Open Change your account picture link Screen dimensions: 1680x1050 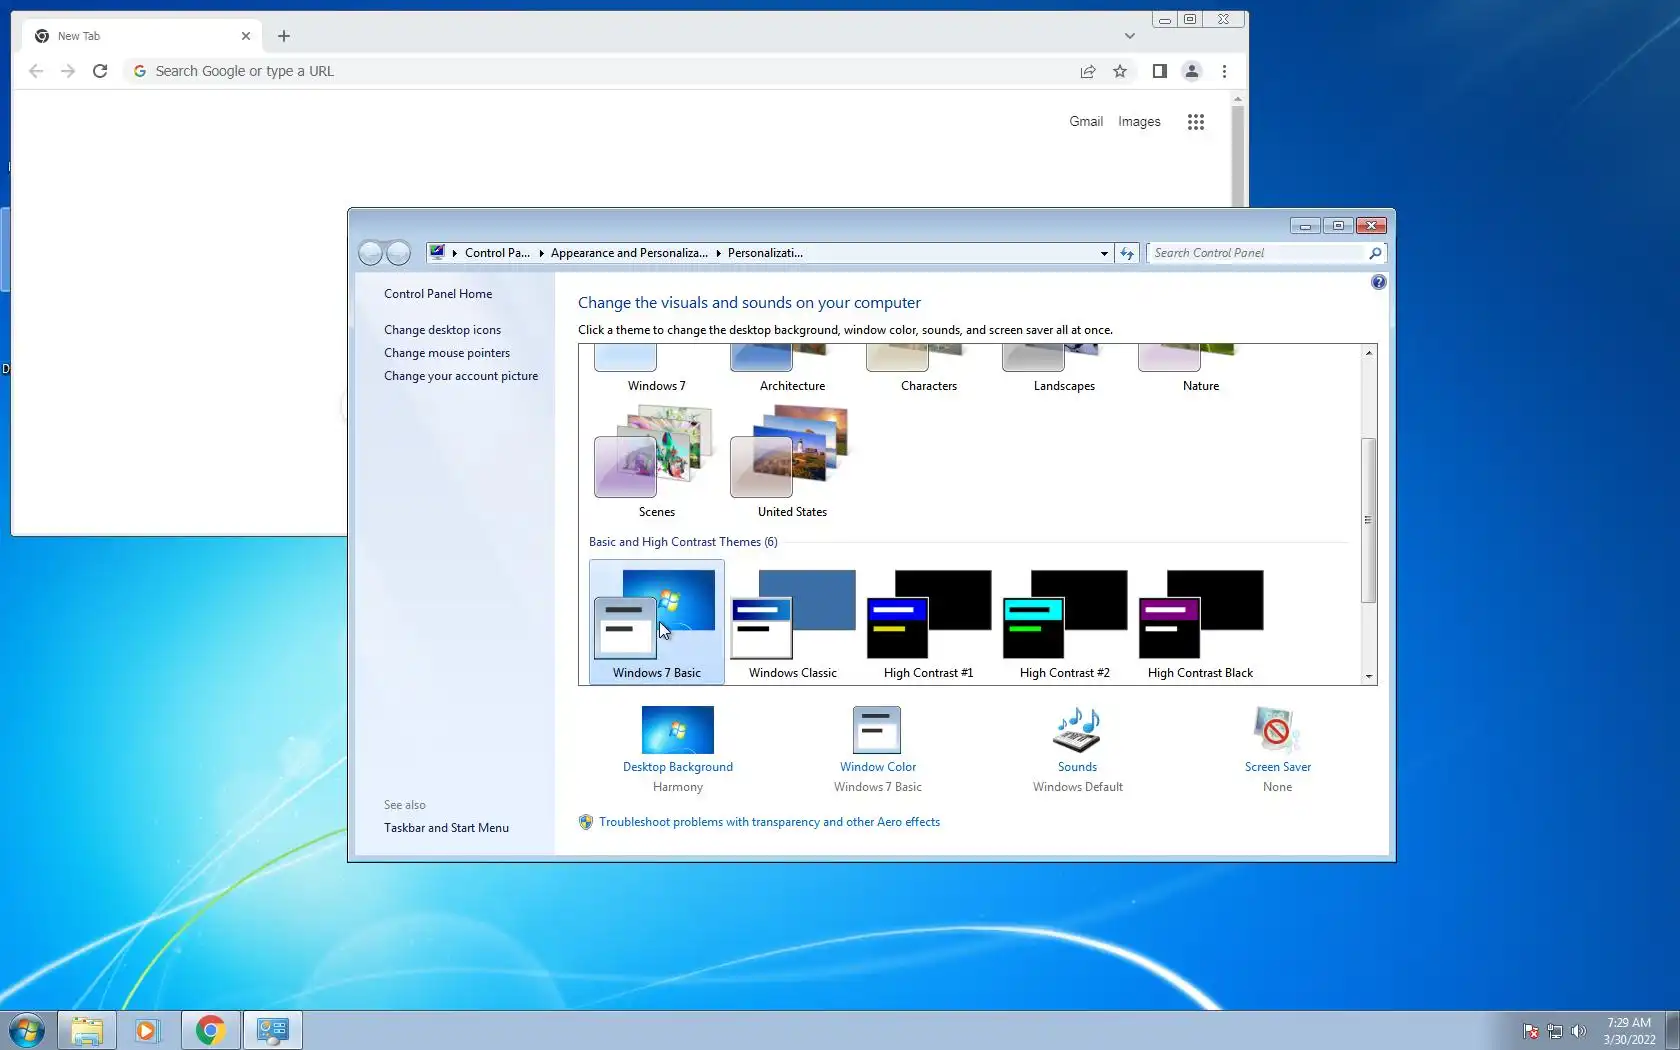[461, 376]
